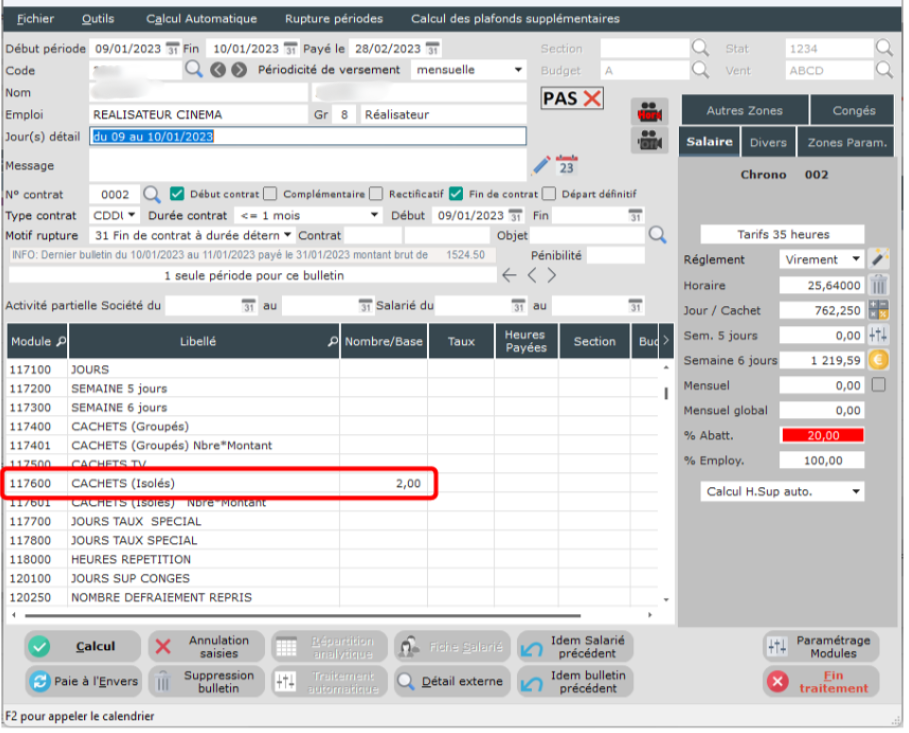Viewport: 909px width, 733px height.
Task: Click the magic wand icon beside Réglement
Action: pos(879,259)
